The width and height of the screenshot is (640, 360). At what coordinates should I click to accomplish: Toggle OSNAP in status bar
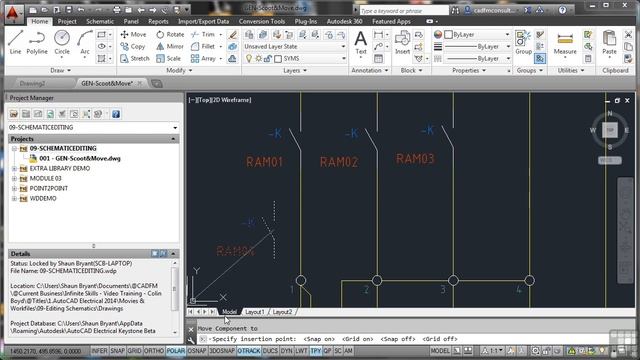point(197,351)
